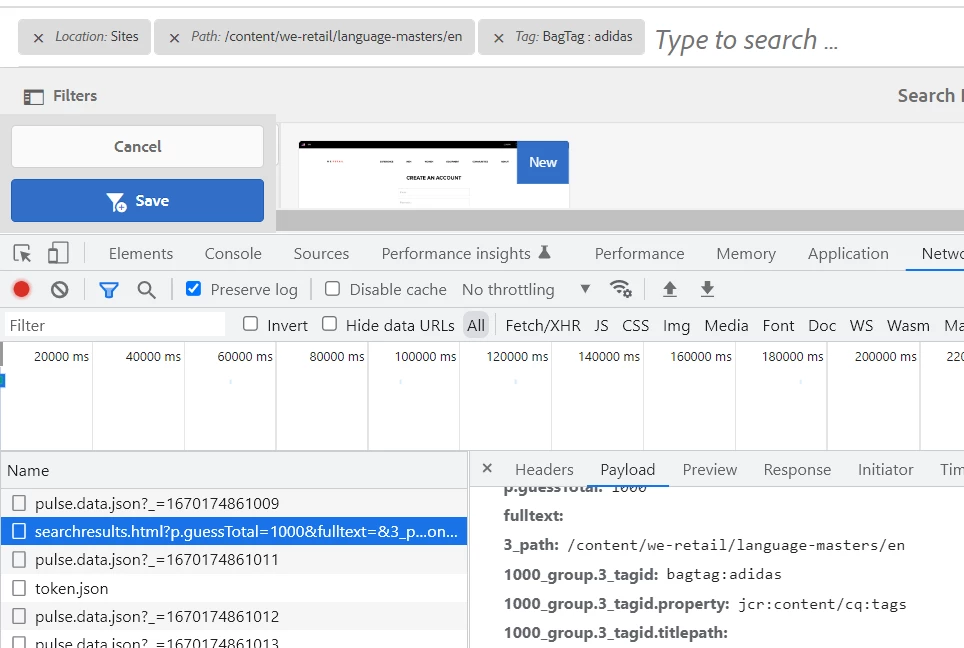Toggle device toolbar icon
The width and height of the screenshot is (964, 648).
[x=58, y=253]
